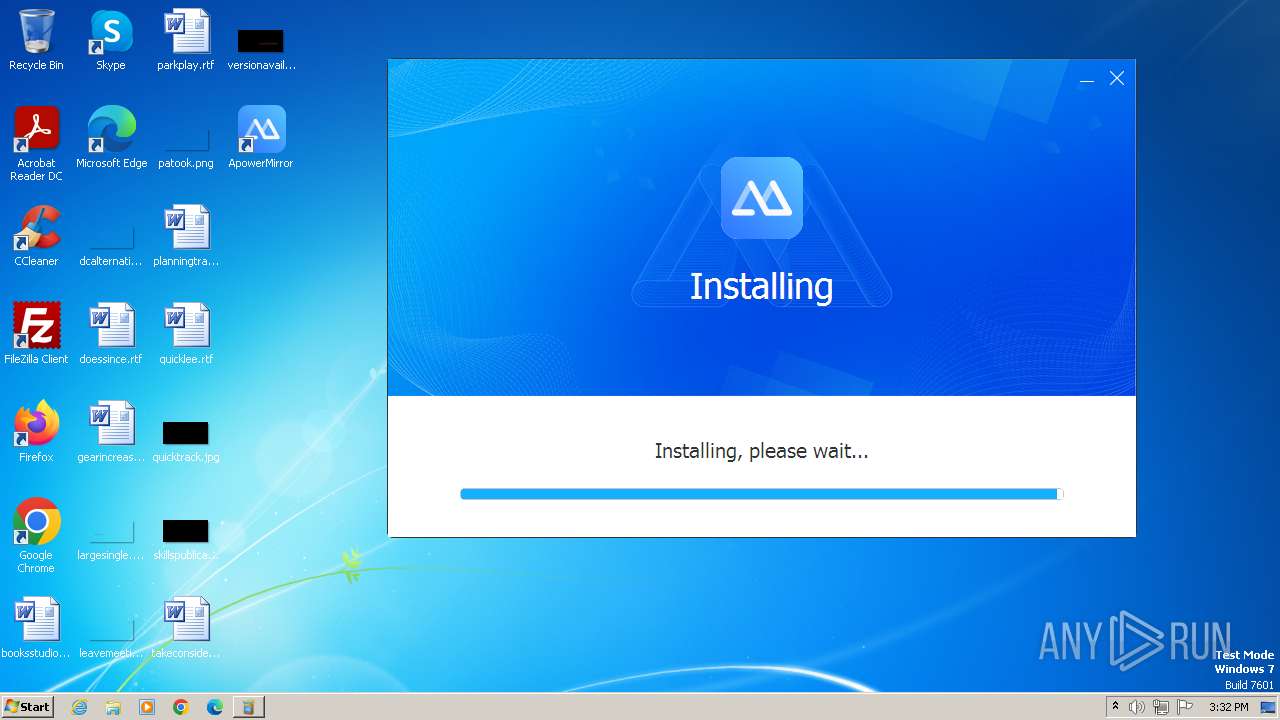Launch Skype from the desktop

point(111,40)
